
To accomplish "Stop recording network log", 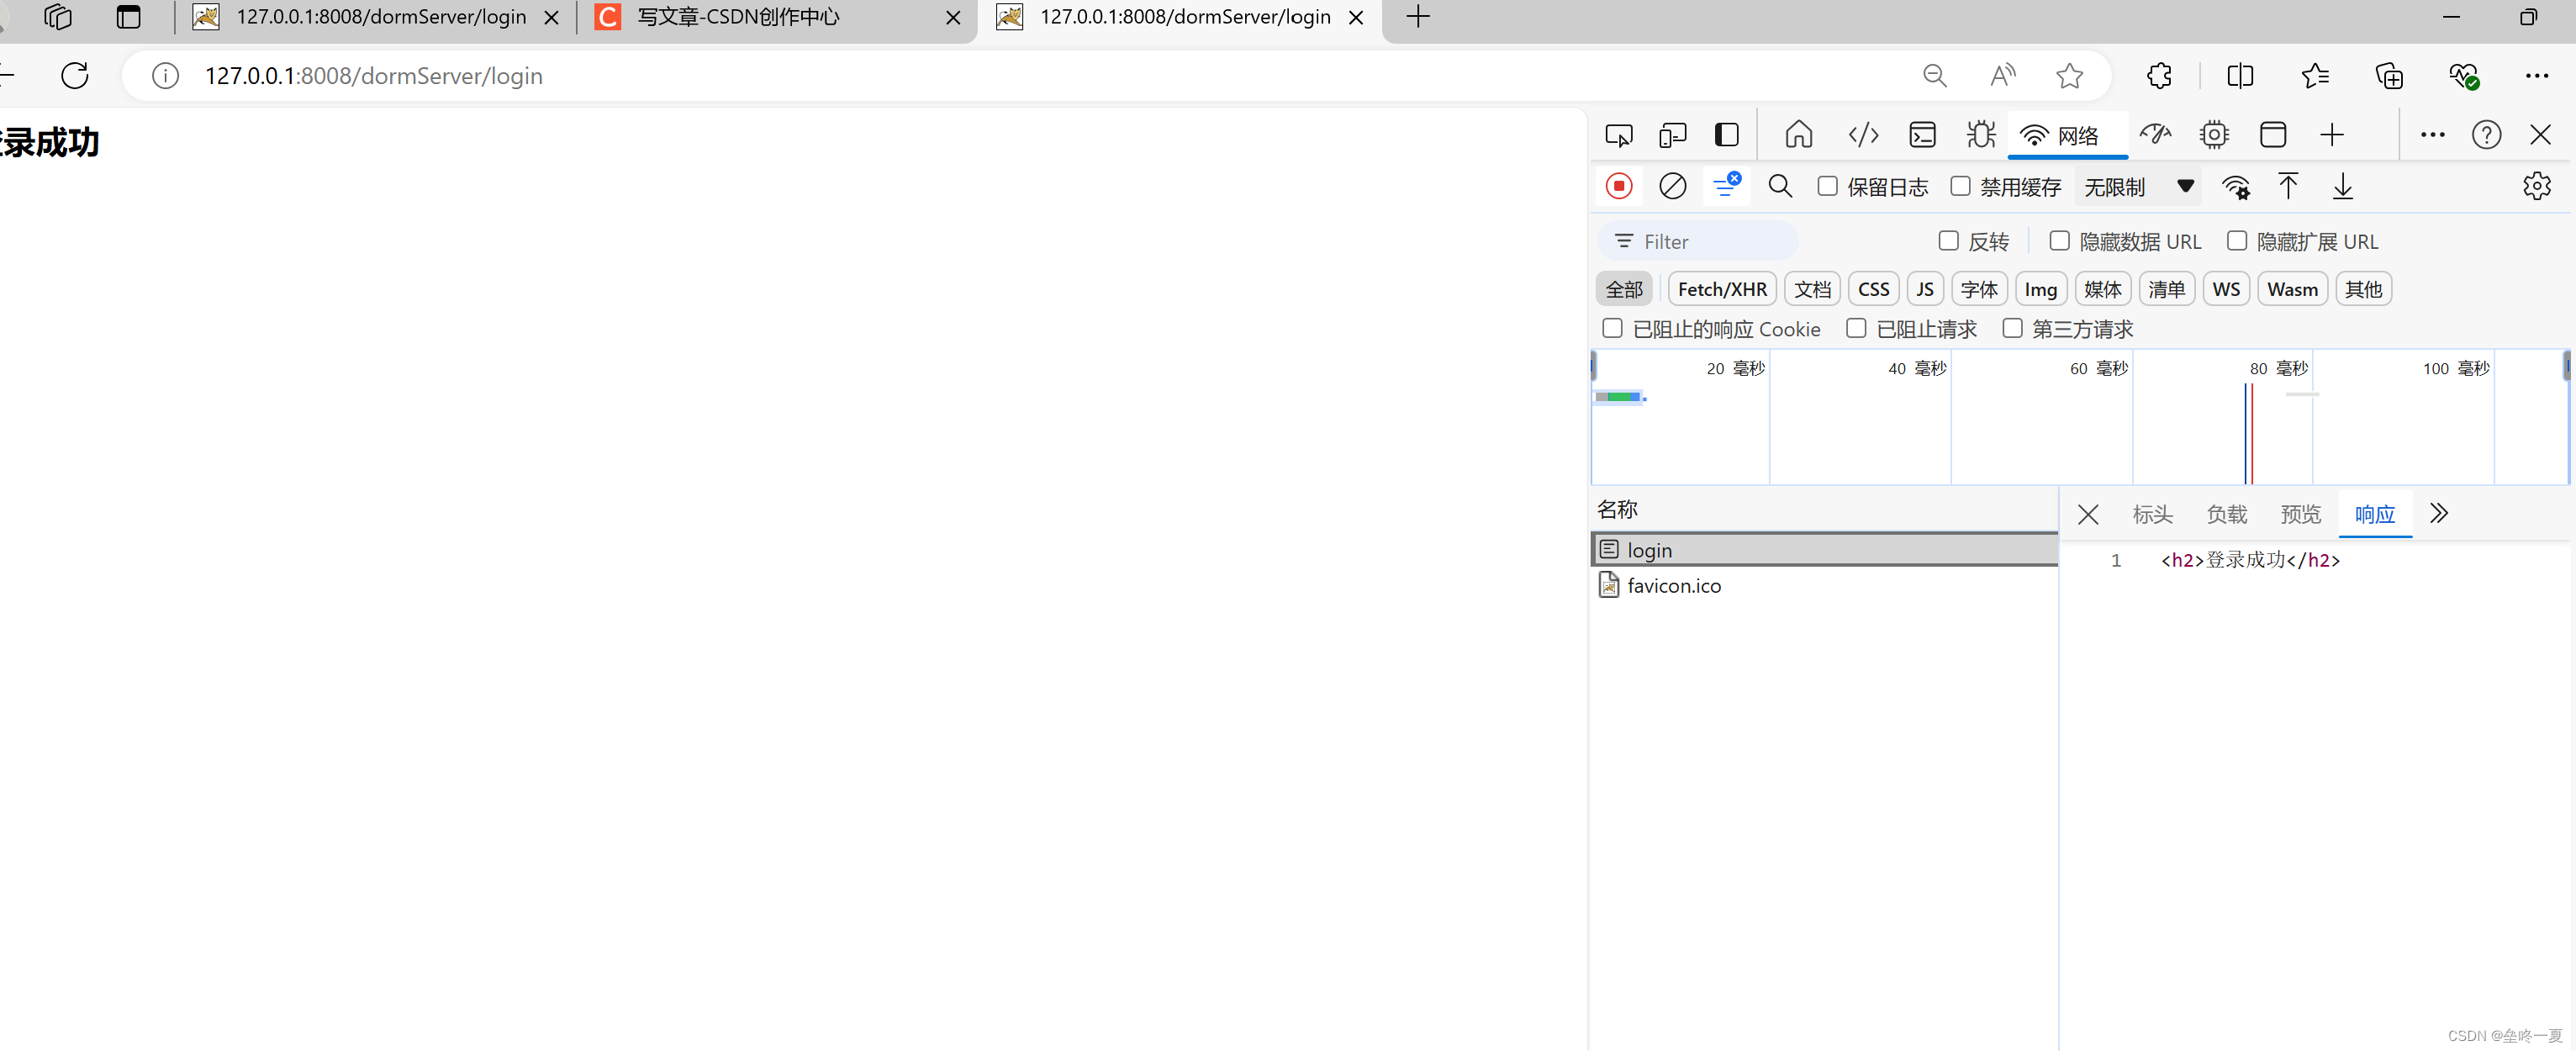I will tap(1619, 186).
